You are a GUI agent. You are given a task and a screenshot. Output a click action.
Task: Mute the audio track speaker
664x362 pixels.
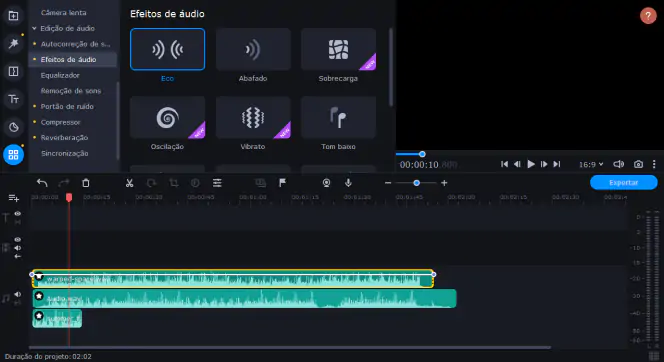pyautogui.click(x=17, y=294)
